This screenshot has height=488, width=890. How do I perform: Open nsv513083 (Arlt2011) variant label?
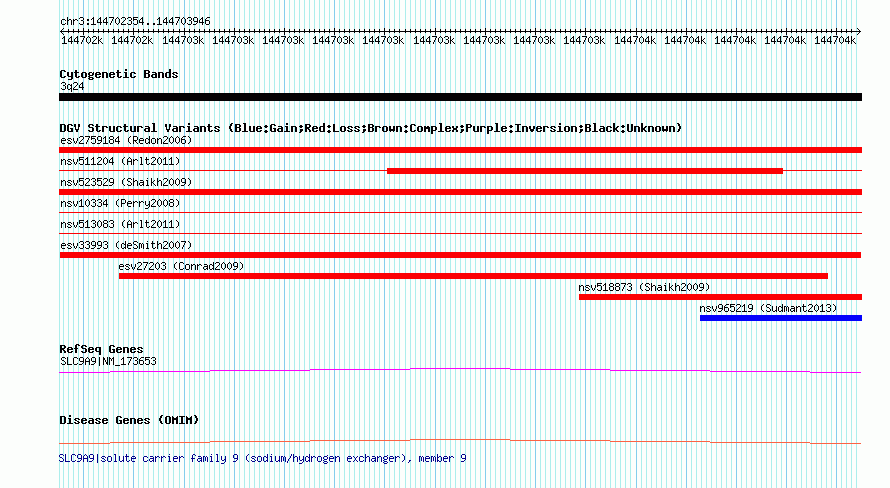point(120,224)
